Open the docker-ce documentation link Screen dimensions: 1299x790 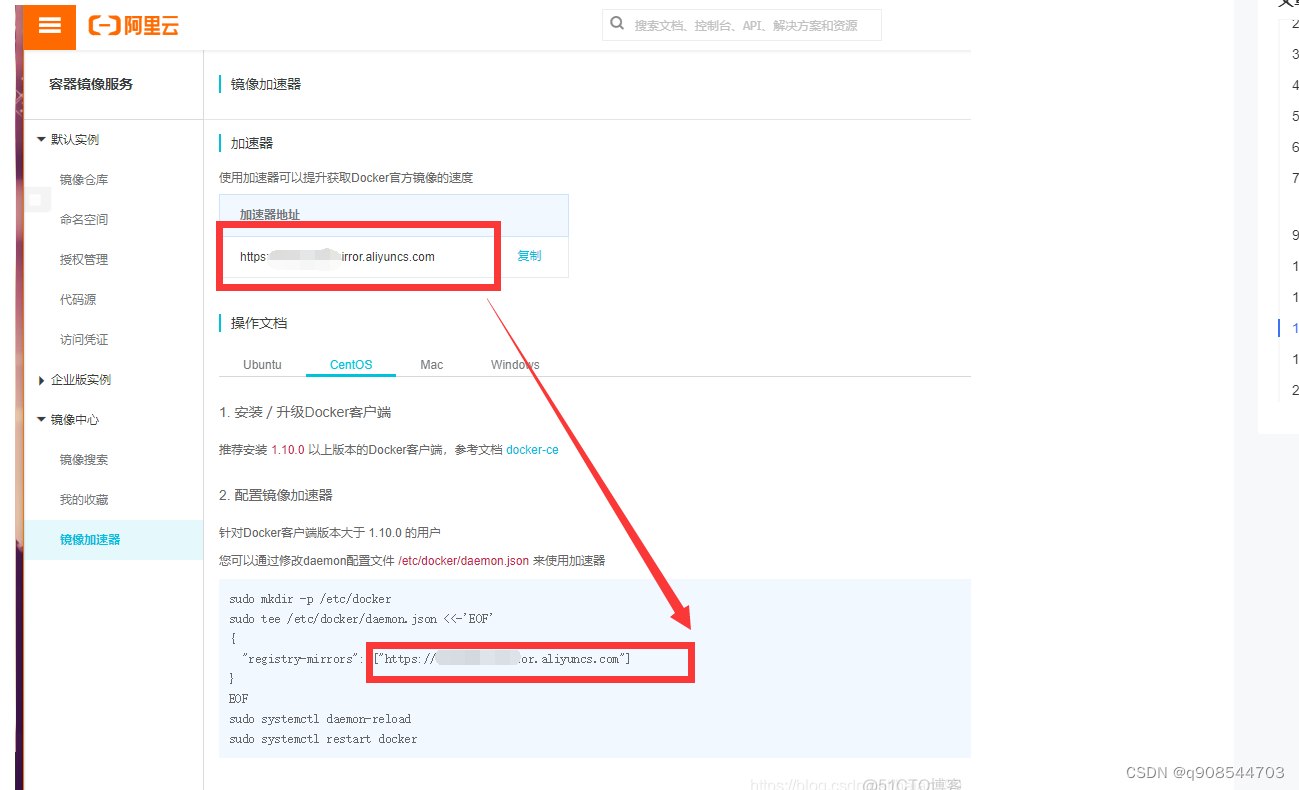pyautogui.click(x=532, y=450)
